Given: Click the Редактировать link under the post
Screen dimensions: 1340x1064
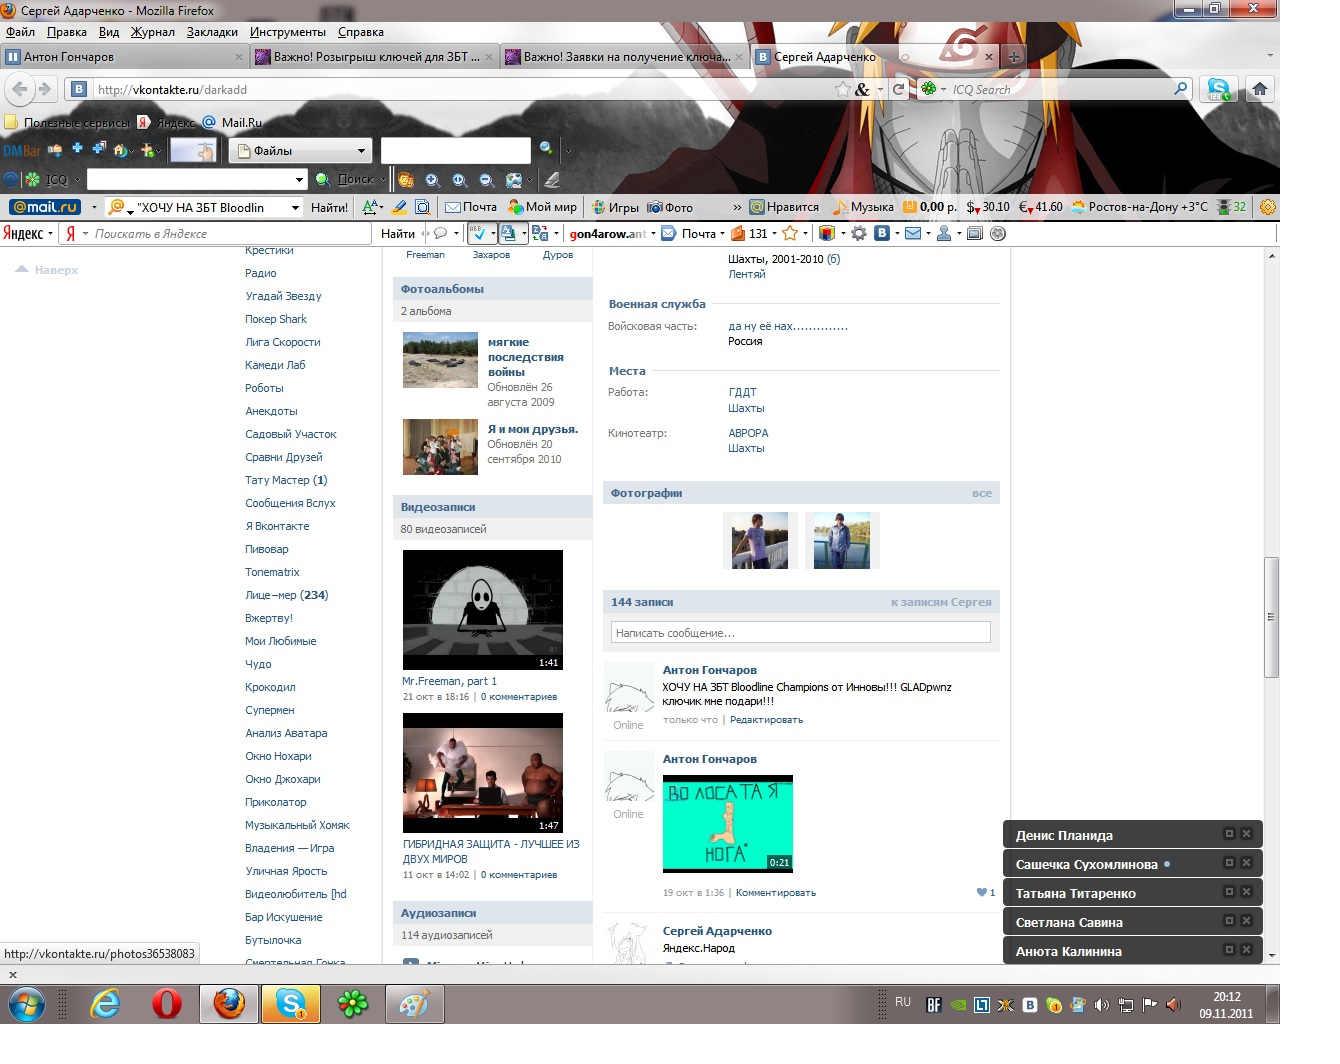Looking at the screenshot, I should click(766, 720).
